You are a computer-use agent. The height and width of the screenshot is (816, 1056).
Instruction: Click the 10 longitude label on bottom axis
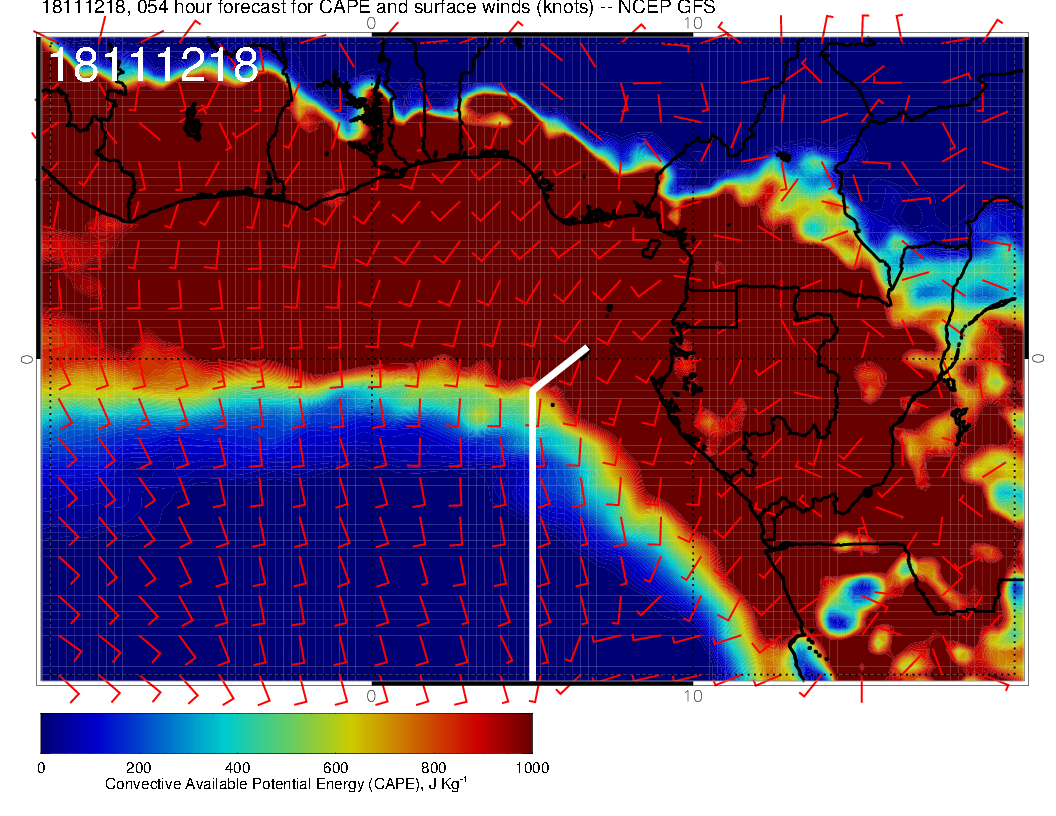pyautogui.click(x=692, y=696)
